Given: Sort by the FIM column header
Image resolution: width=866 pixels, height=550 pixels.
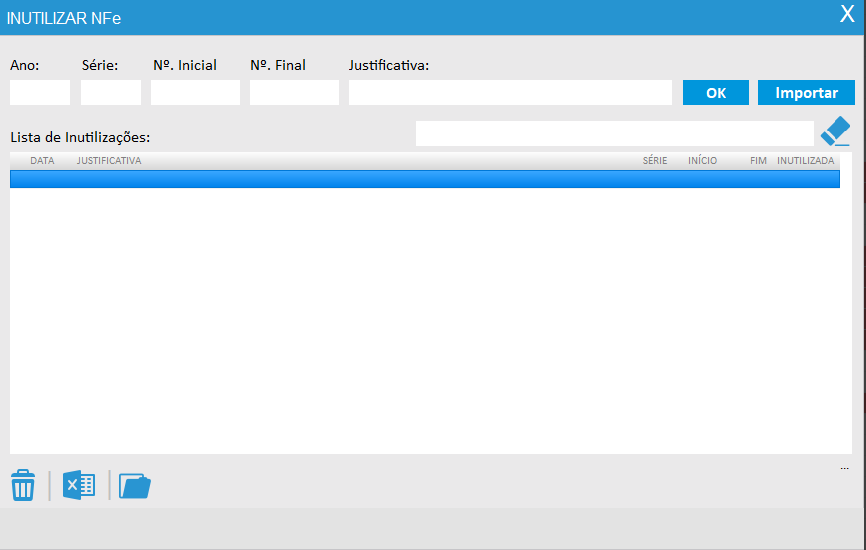Looking at the screenshot, I should click(x=758, y=161).
